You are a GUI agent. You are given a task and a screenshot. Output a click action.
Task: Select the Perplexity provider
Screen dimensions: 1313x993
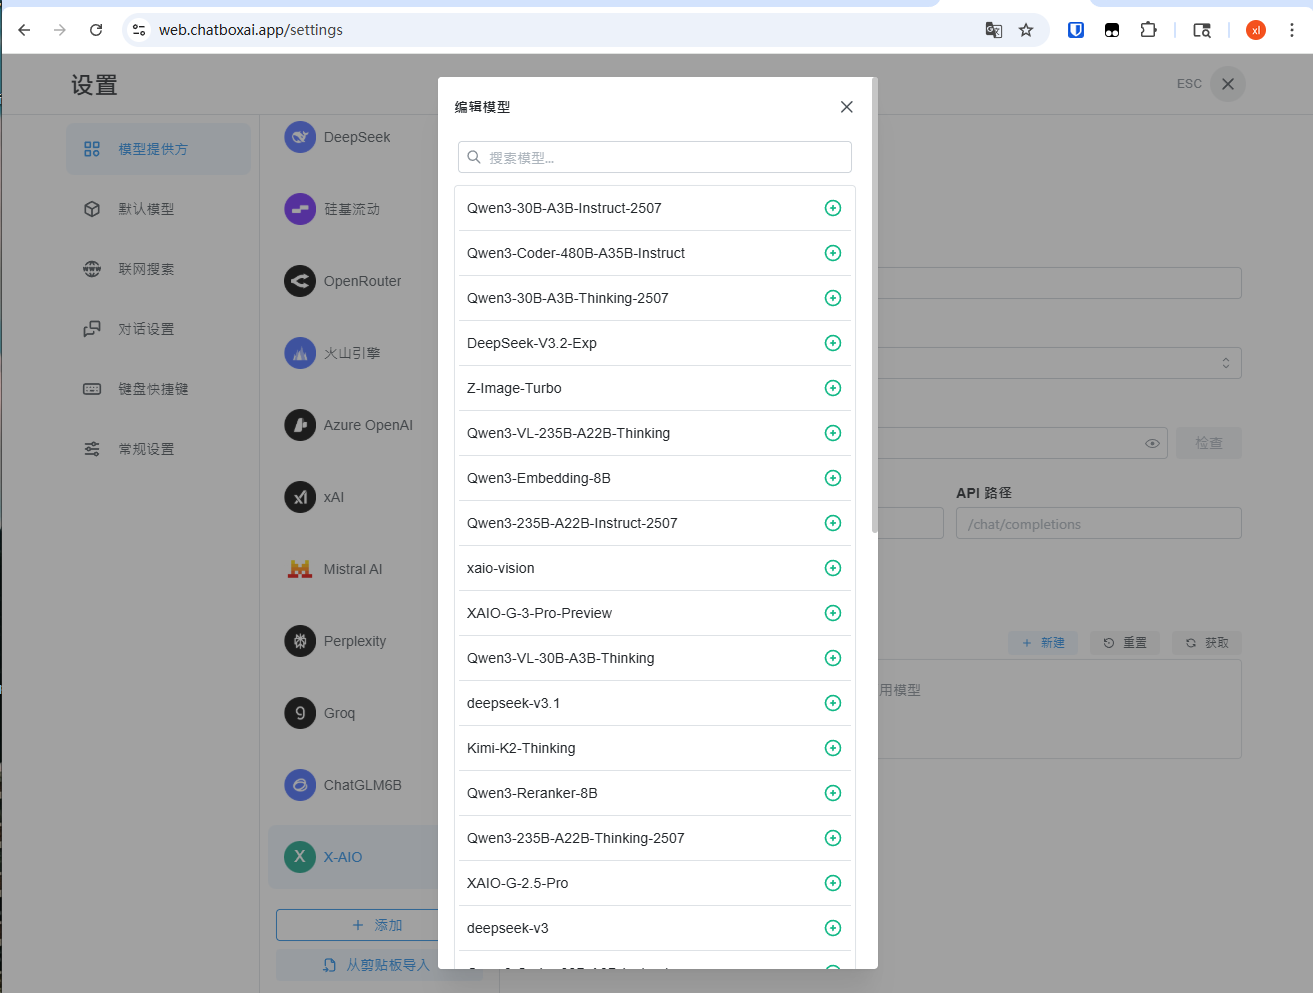click(353, 641)
